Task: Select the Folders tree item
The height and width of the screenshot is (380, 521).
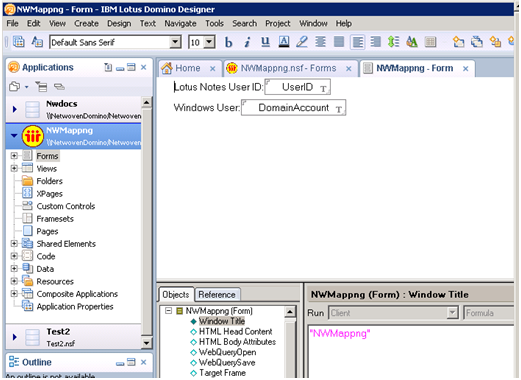Action: click(x=49, y=181)
